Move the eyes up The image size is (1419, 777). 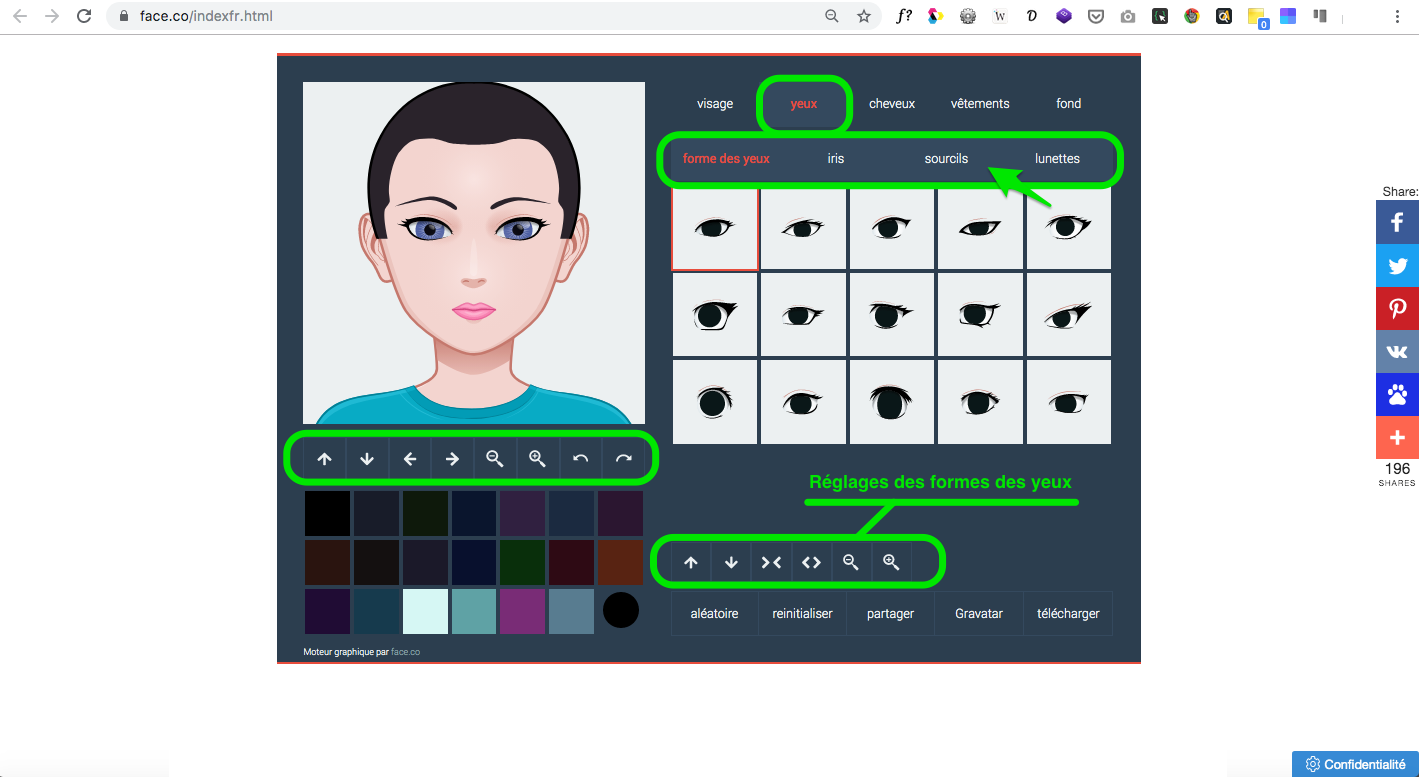point(691,562)
